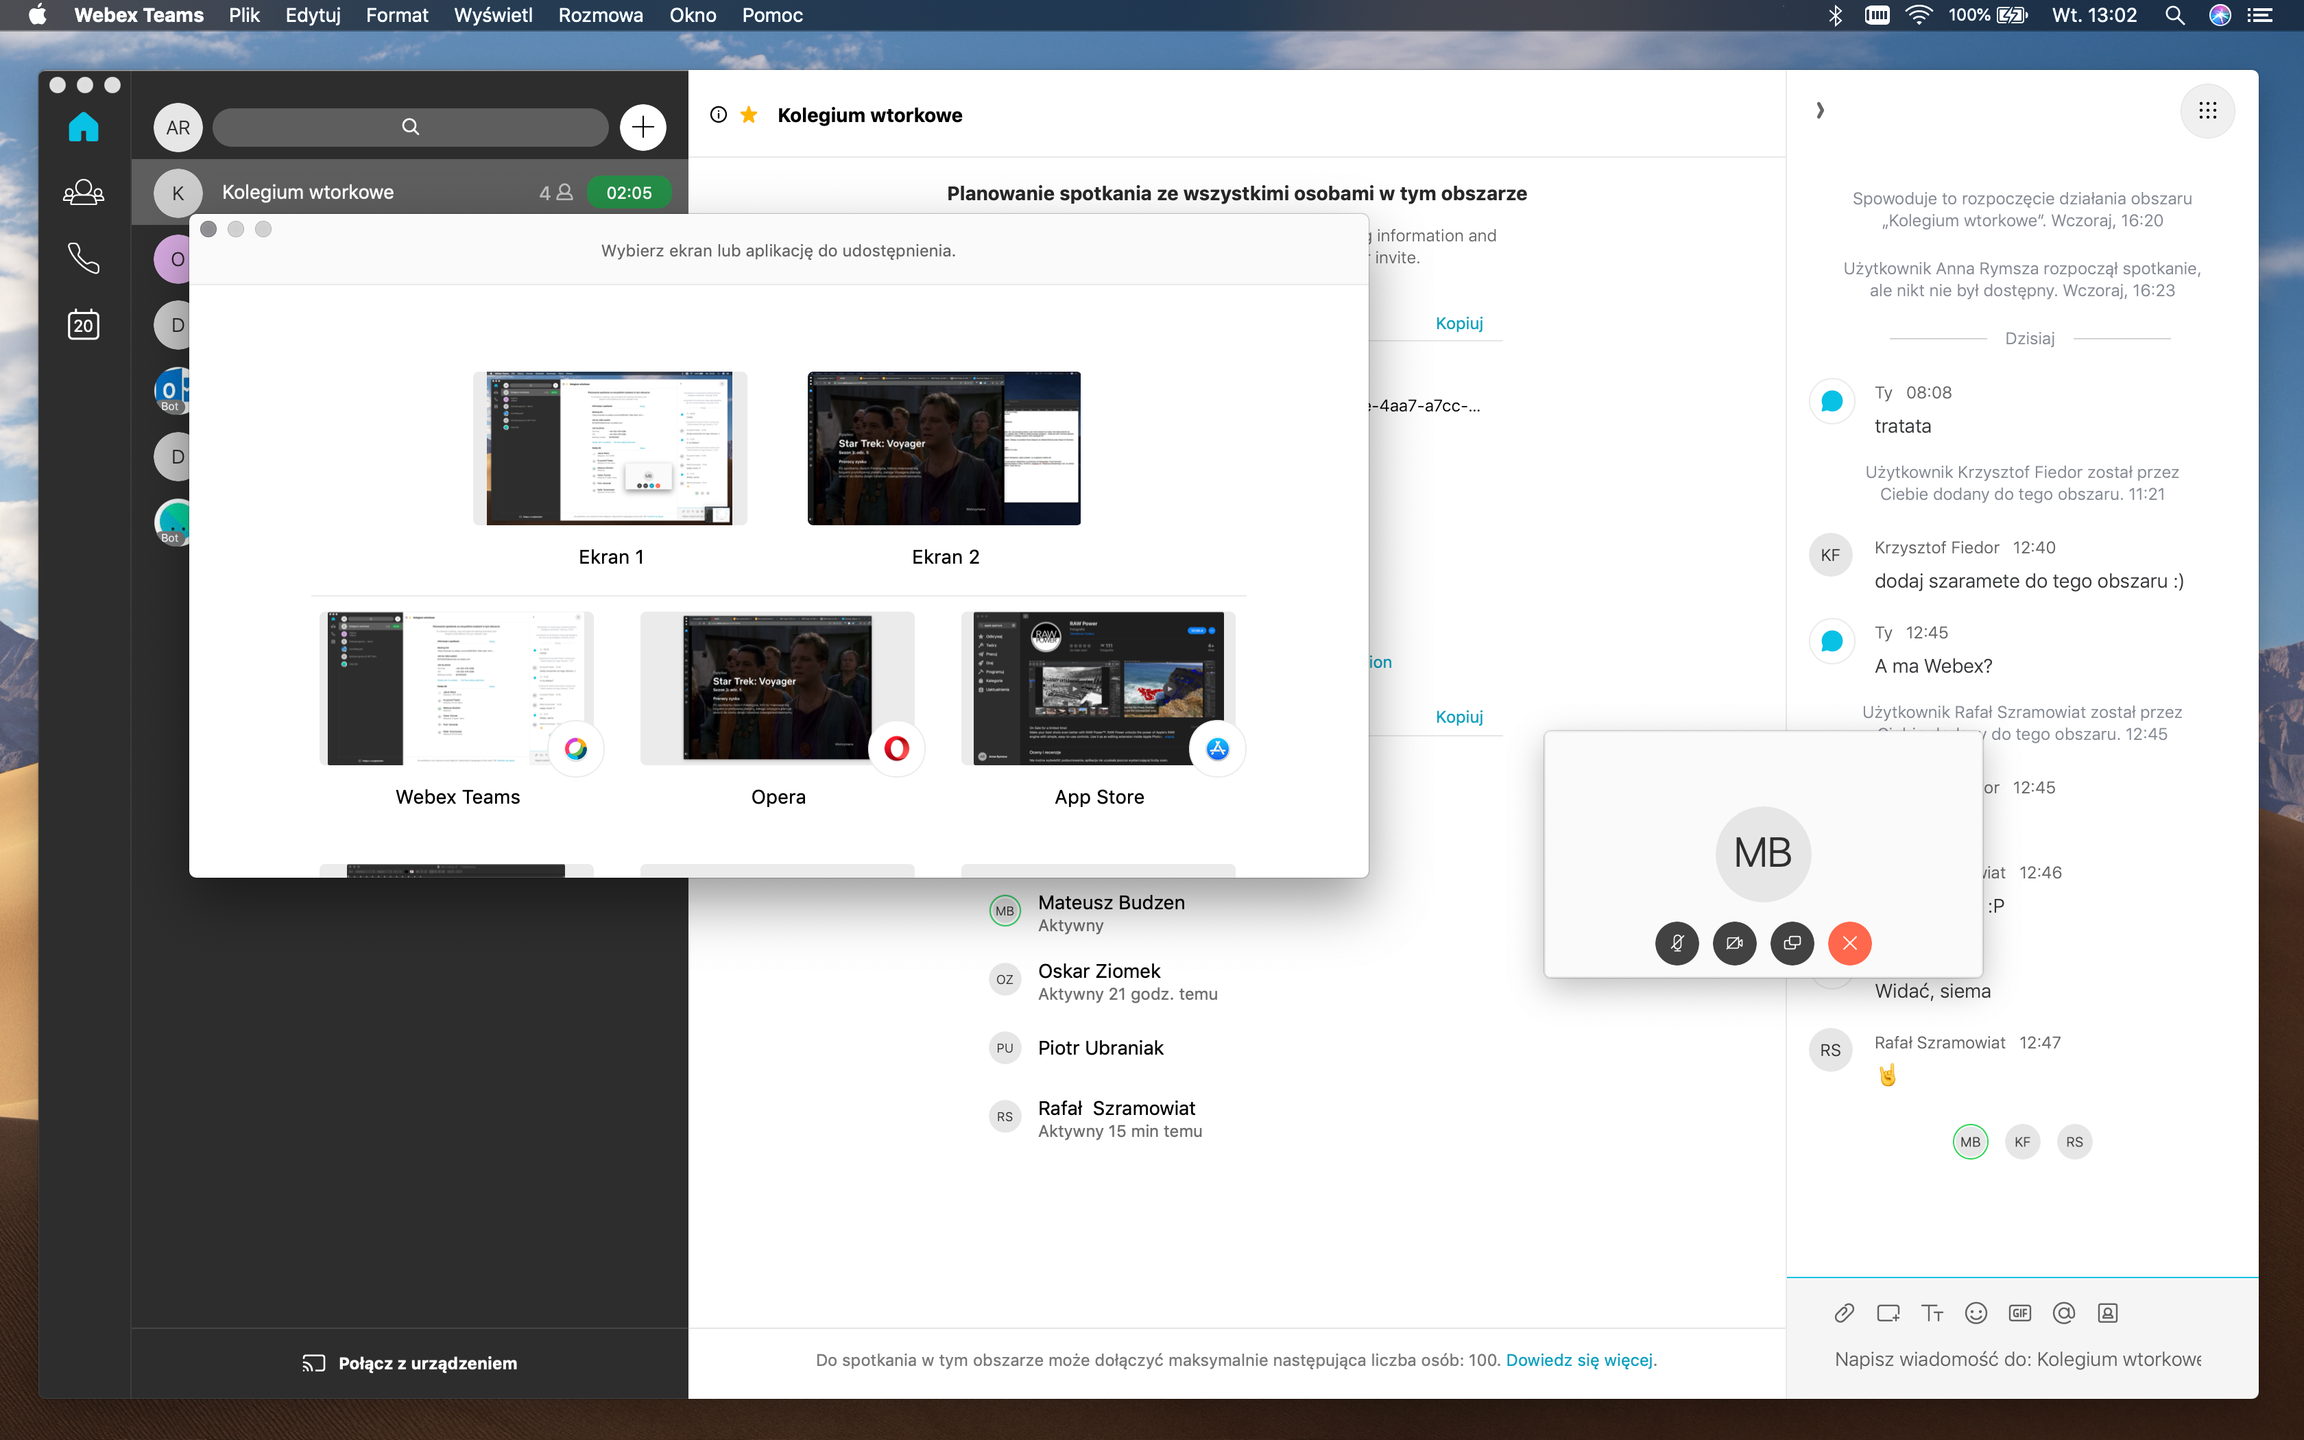Open the Rozmowa menu
The height and width of the screenshot is (1440, 2304).
click(600, 15)
